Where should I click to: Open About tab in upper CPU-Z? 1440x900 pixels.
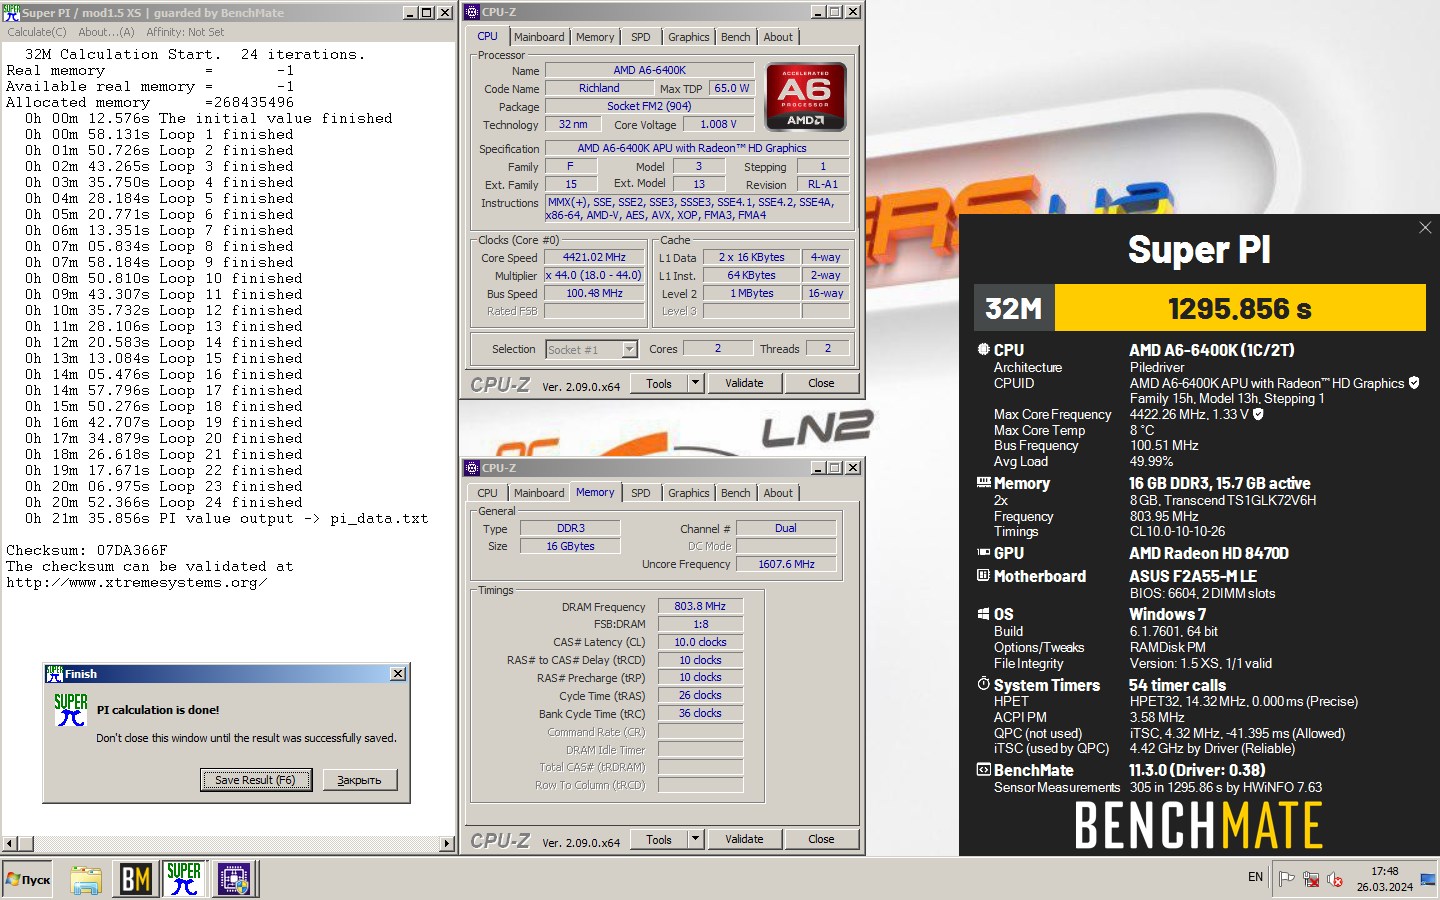tap(778, 37)
